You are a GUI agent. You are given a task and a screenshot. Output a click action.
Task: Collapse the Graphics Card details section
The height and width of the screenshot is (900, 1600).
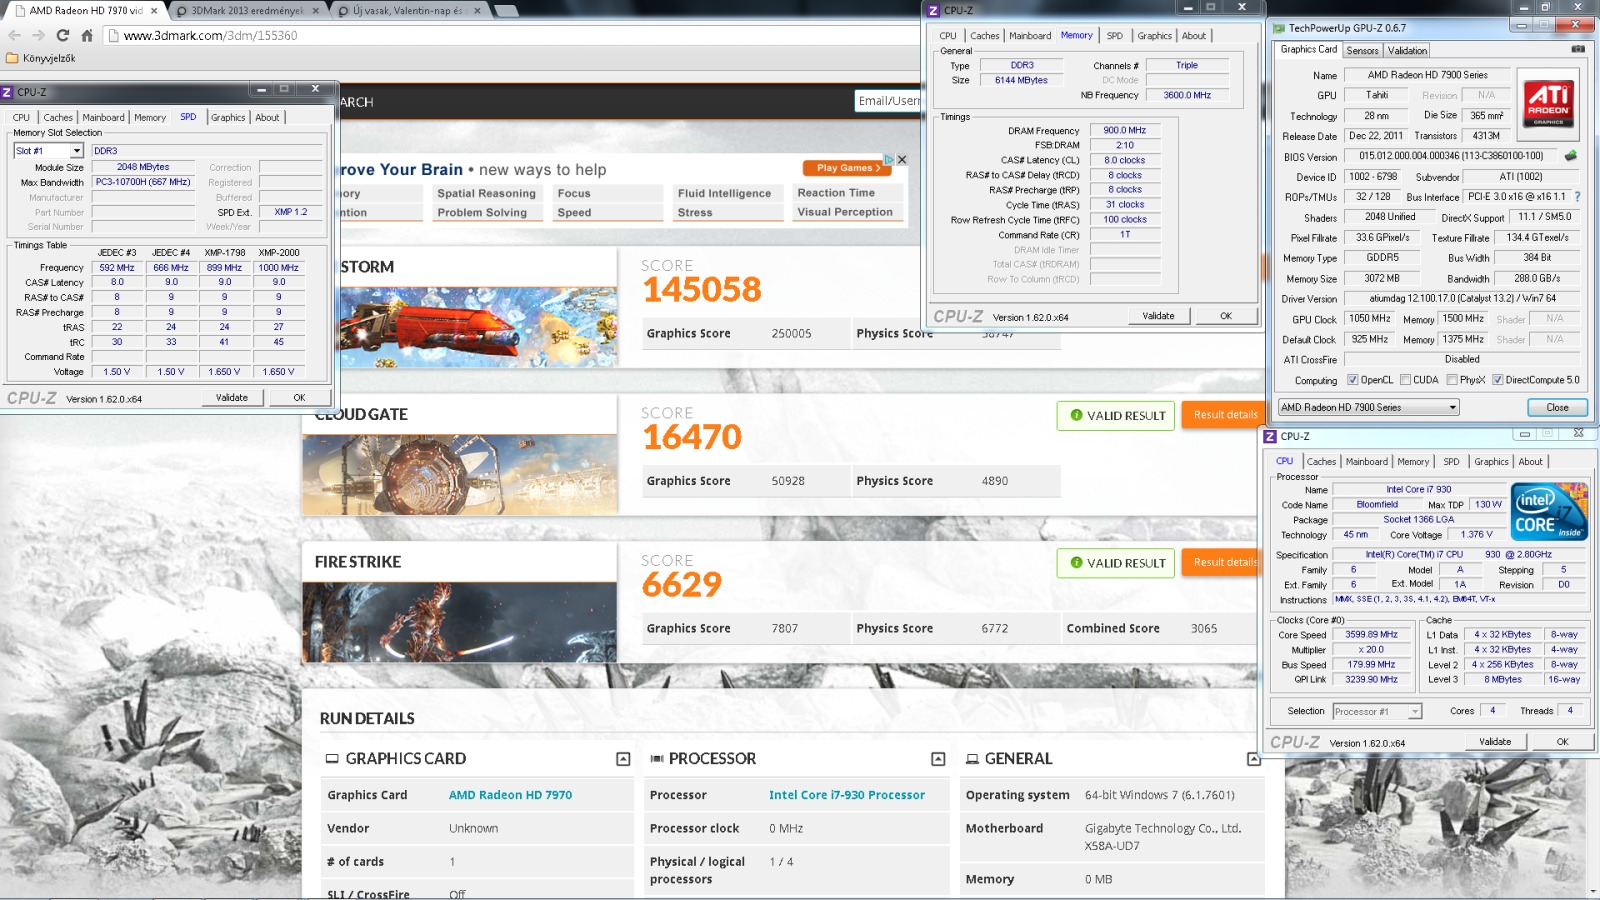pos(623,759)
